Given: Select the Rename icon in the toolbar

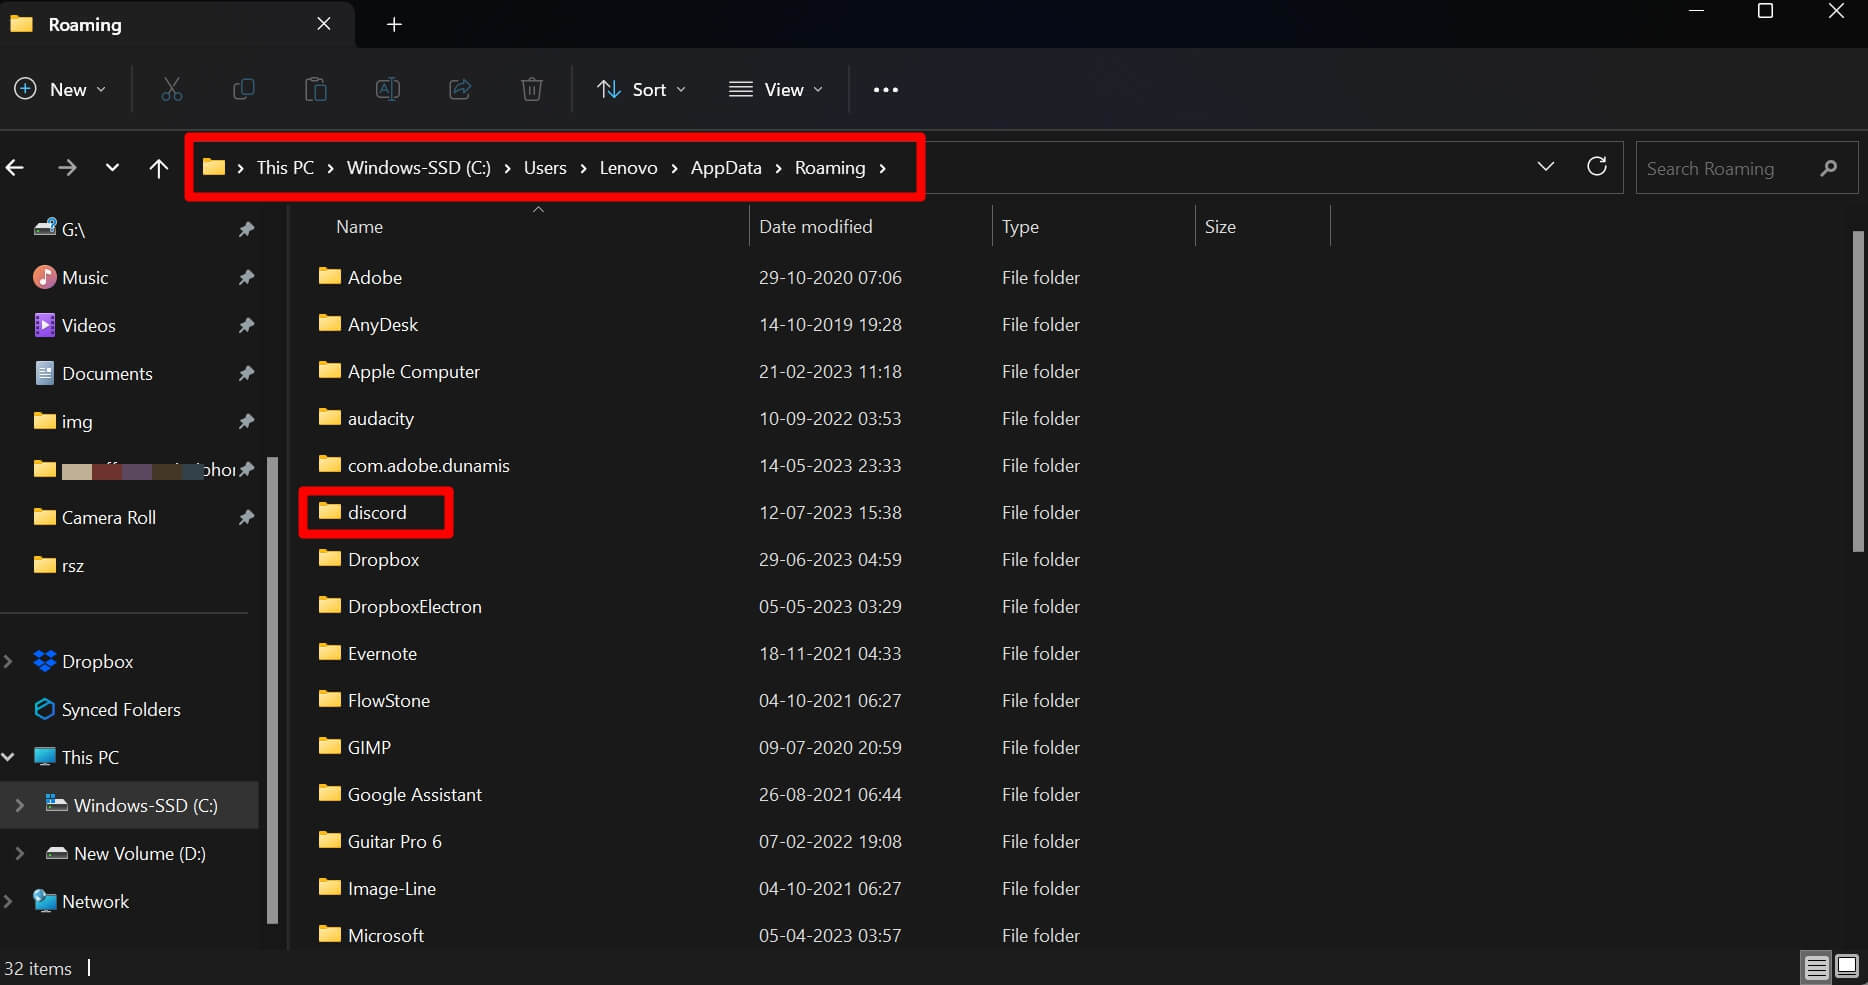Looking at the screenshot, I should [x=387, y=89].
